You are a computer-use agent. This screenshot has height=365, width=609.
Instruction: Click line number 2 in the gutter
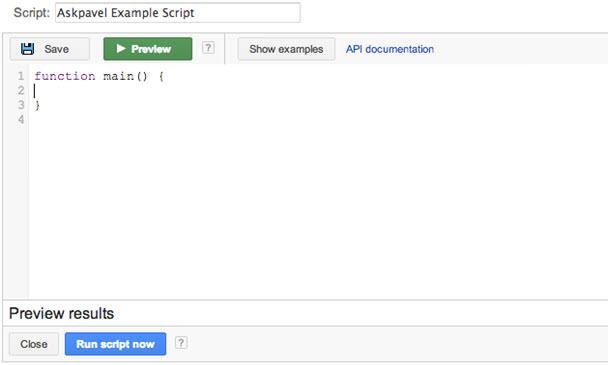click(x=21, y=90)
